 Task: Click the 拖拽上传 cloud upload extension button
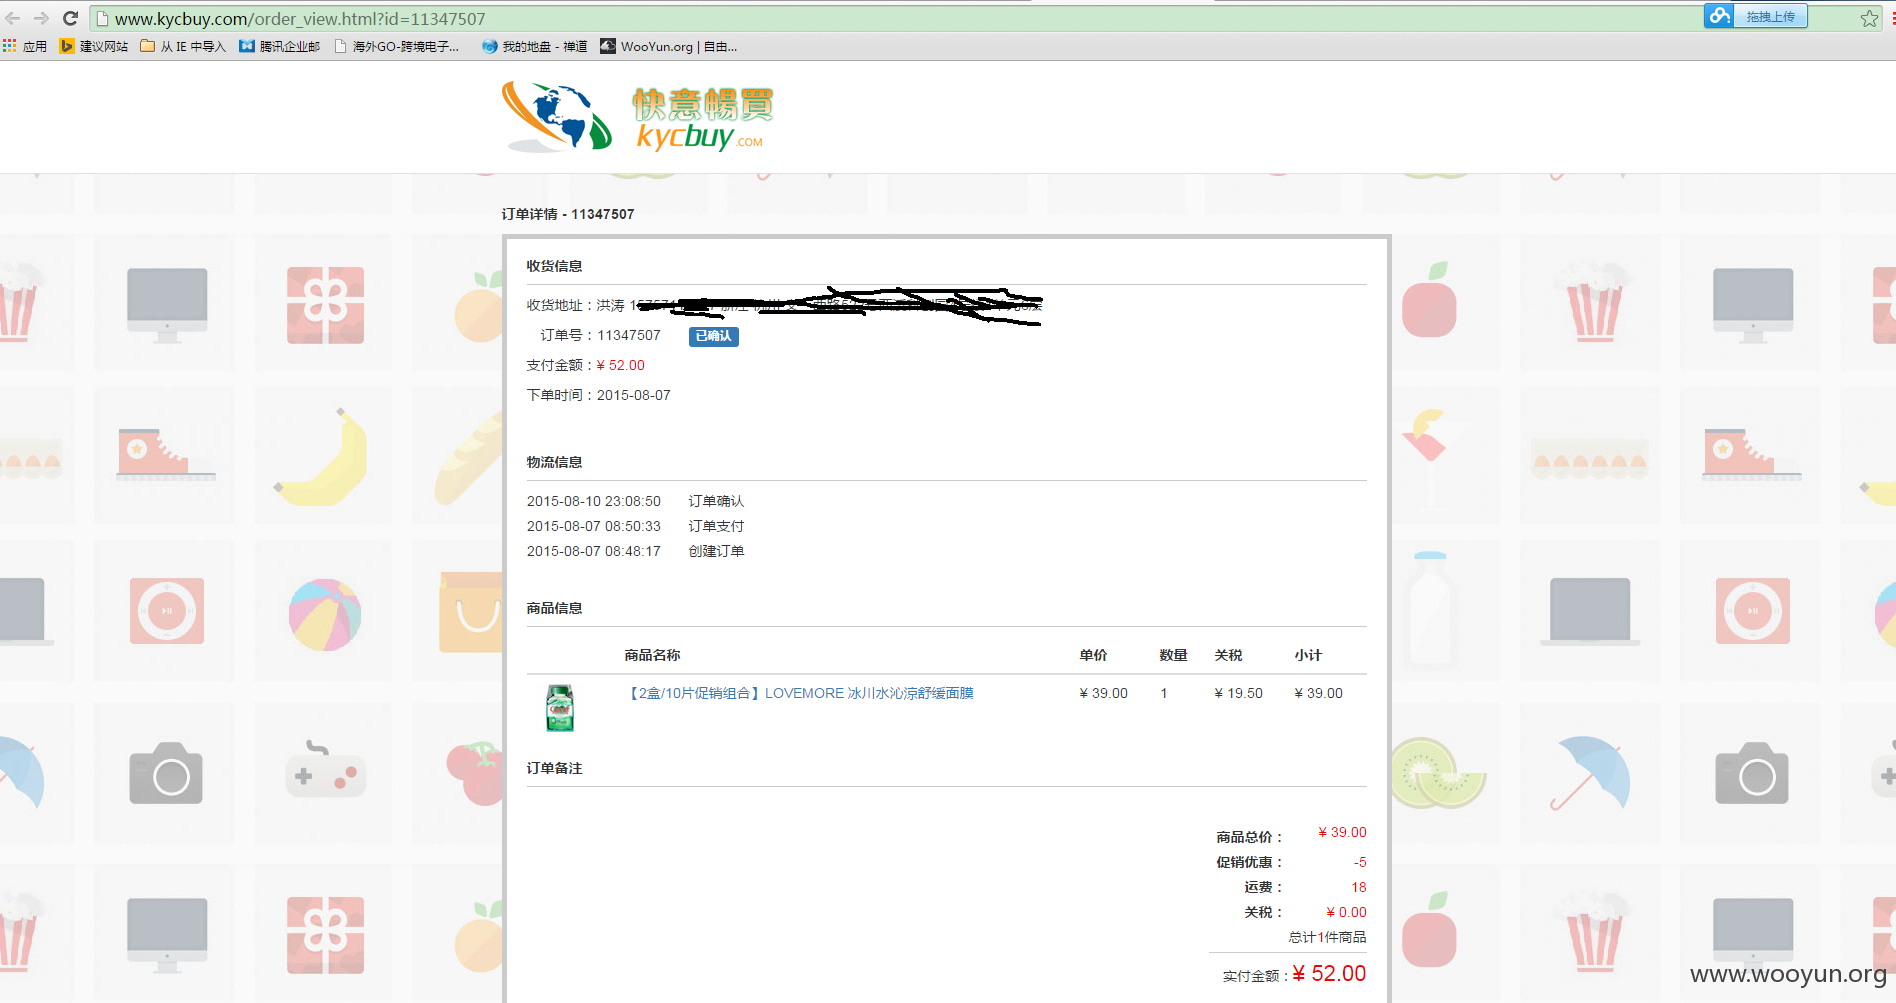(1756, 16)
